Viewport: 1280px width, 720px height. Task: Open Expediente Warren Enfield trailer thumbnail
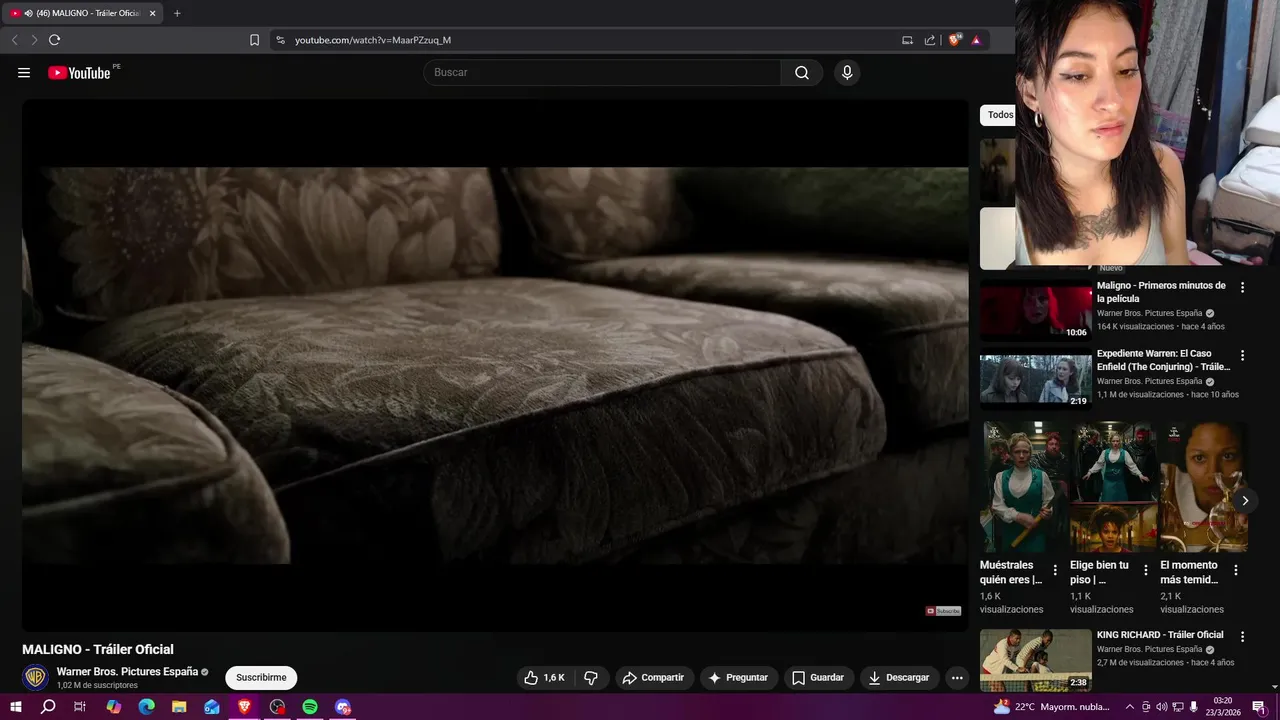click(1036, 377)
